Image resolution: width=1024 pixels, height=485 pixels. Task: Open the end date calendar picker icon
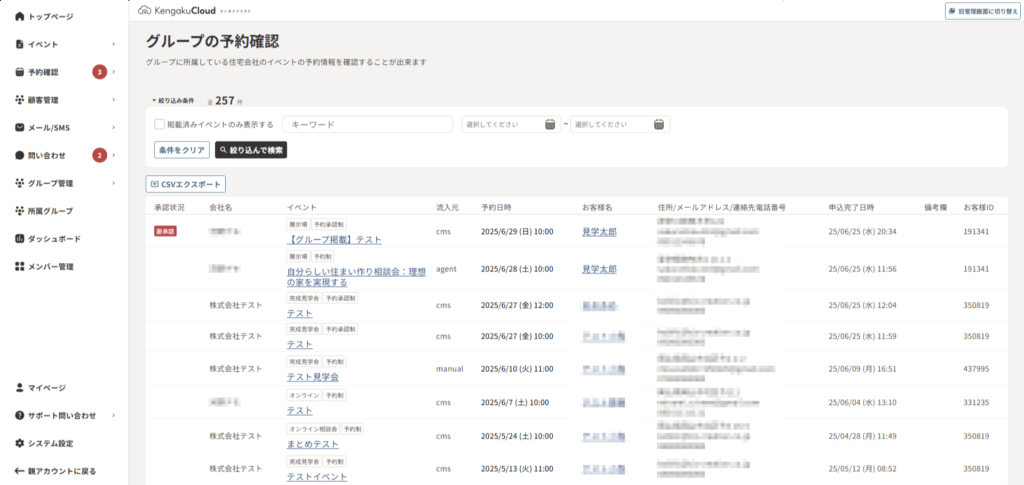tap(658, 124)
